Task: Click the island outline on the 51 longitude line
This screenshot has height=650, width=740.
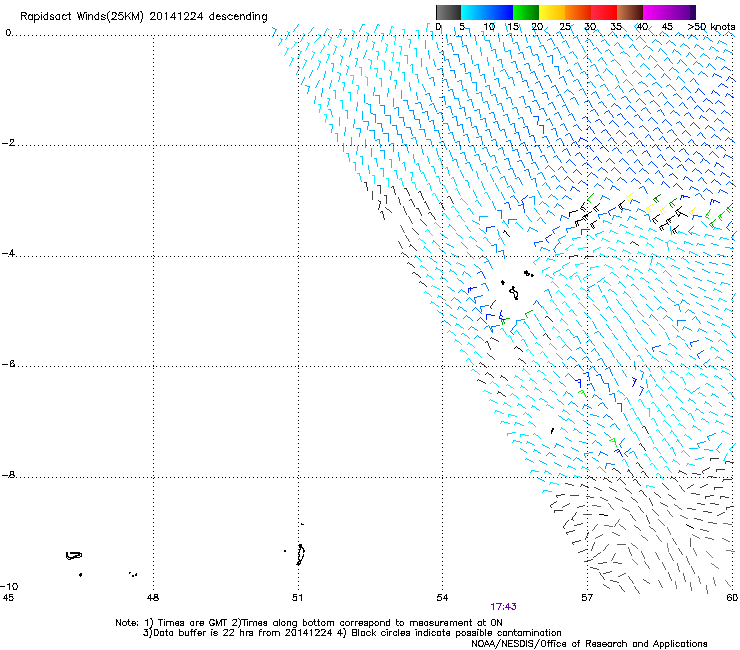Action: 301,555
